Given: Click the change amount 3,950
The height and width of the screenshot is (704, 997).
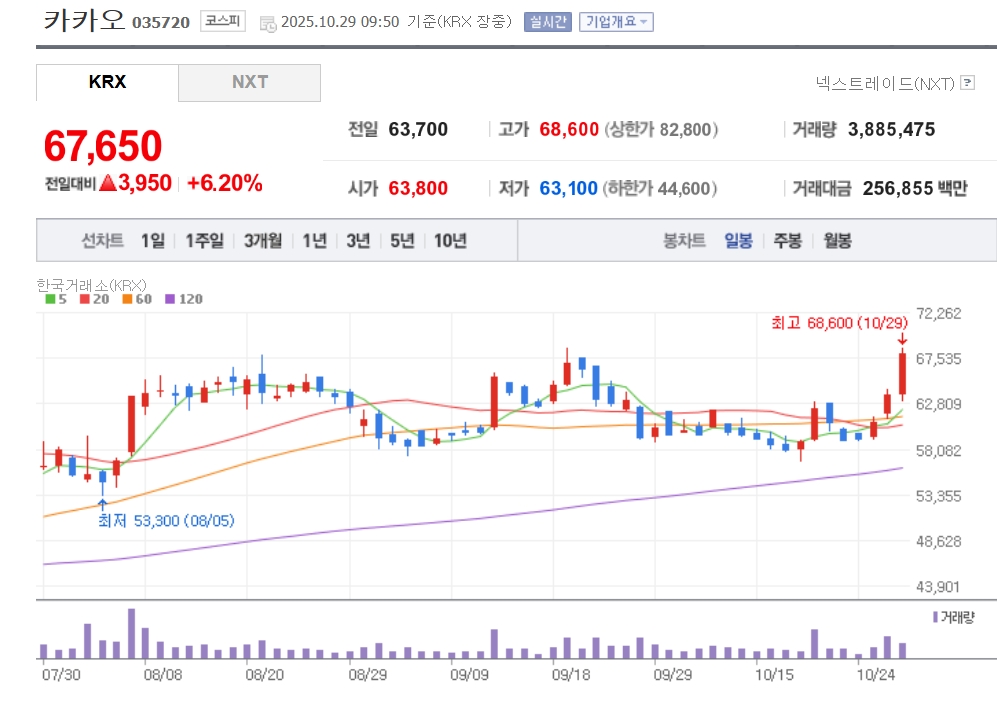Looking at the screenshot, I should tap(145, 183).
